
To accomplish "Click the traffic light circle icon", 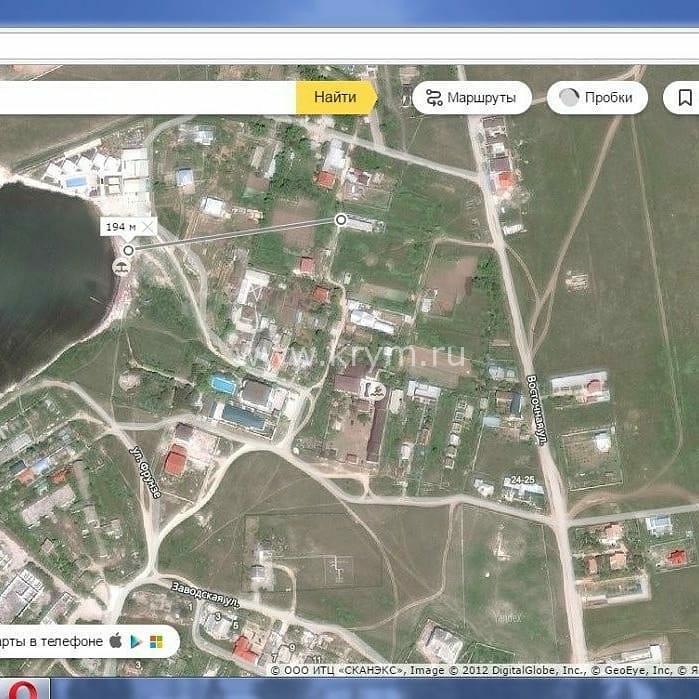I will (x=569, y=98).
